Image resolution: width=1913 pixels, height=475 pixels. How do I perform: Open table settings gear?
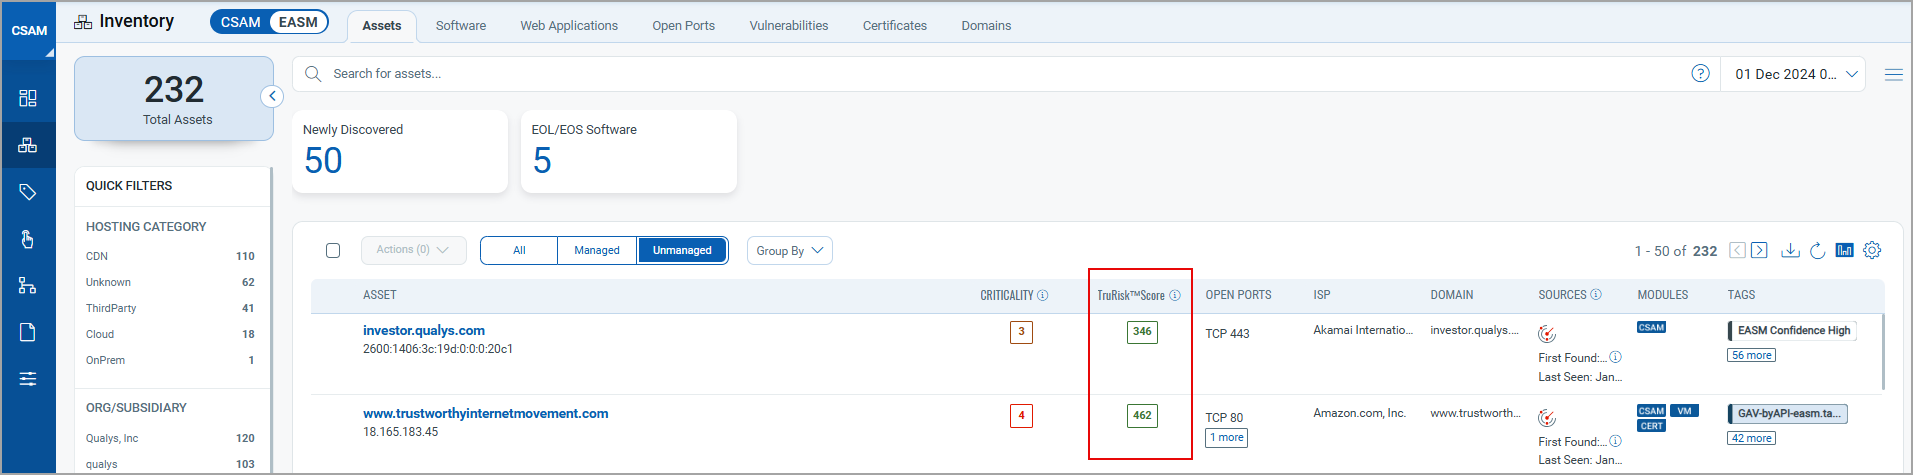[x=1872, y=250]
